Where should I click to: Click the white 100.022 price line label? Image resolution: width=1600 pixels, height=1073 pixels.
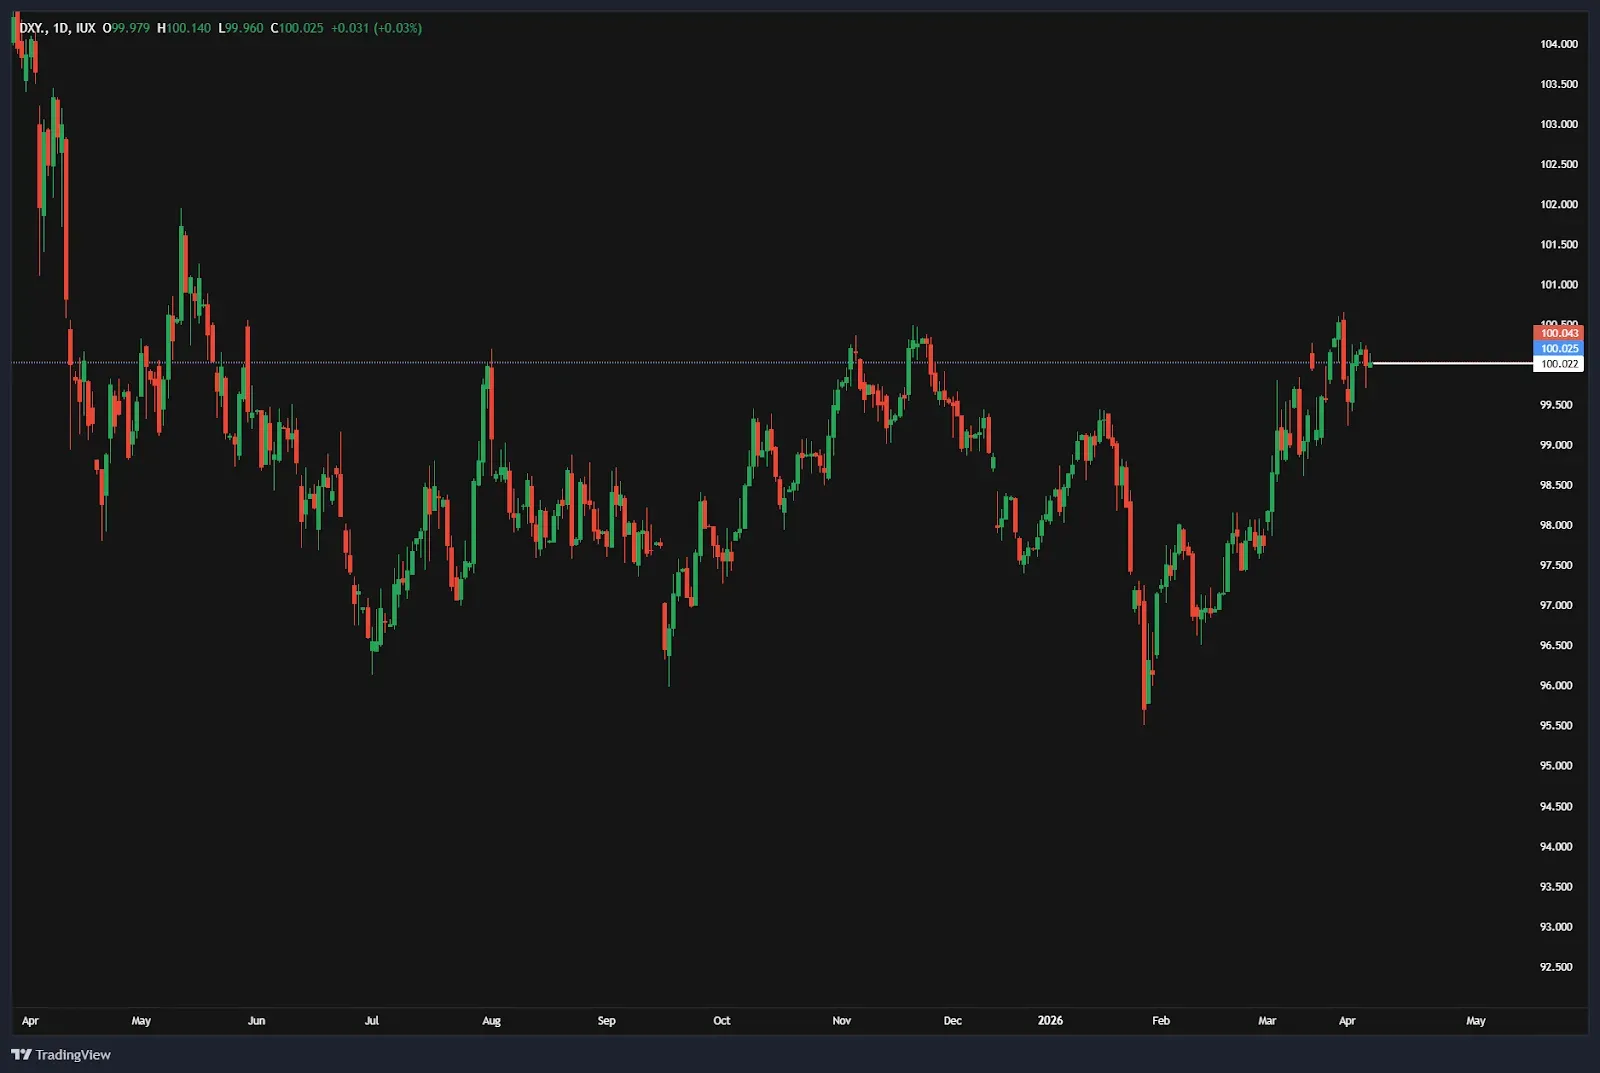click(x=1558, y=364)
